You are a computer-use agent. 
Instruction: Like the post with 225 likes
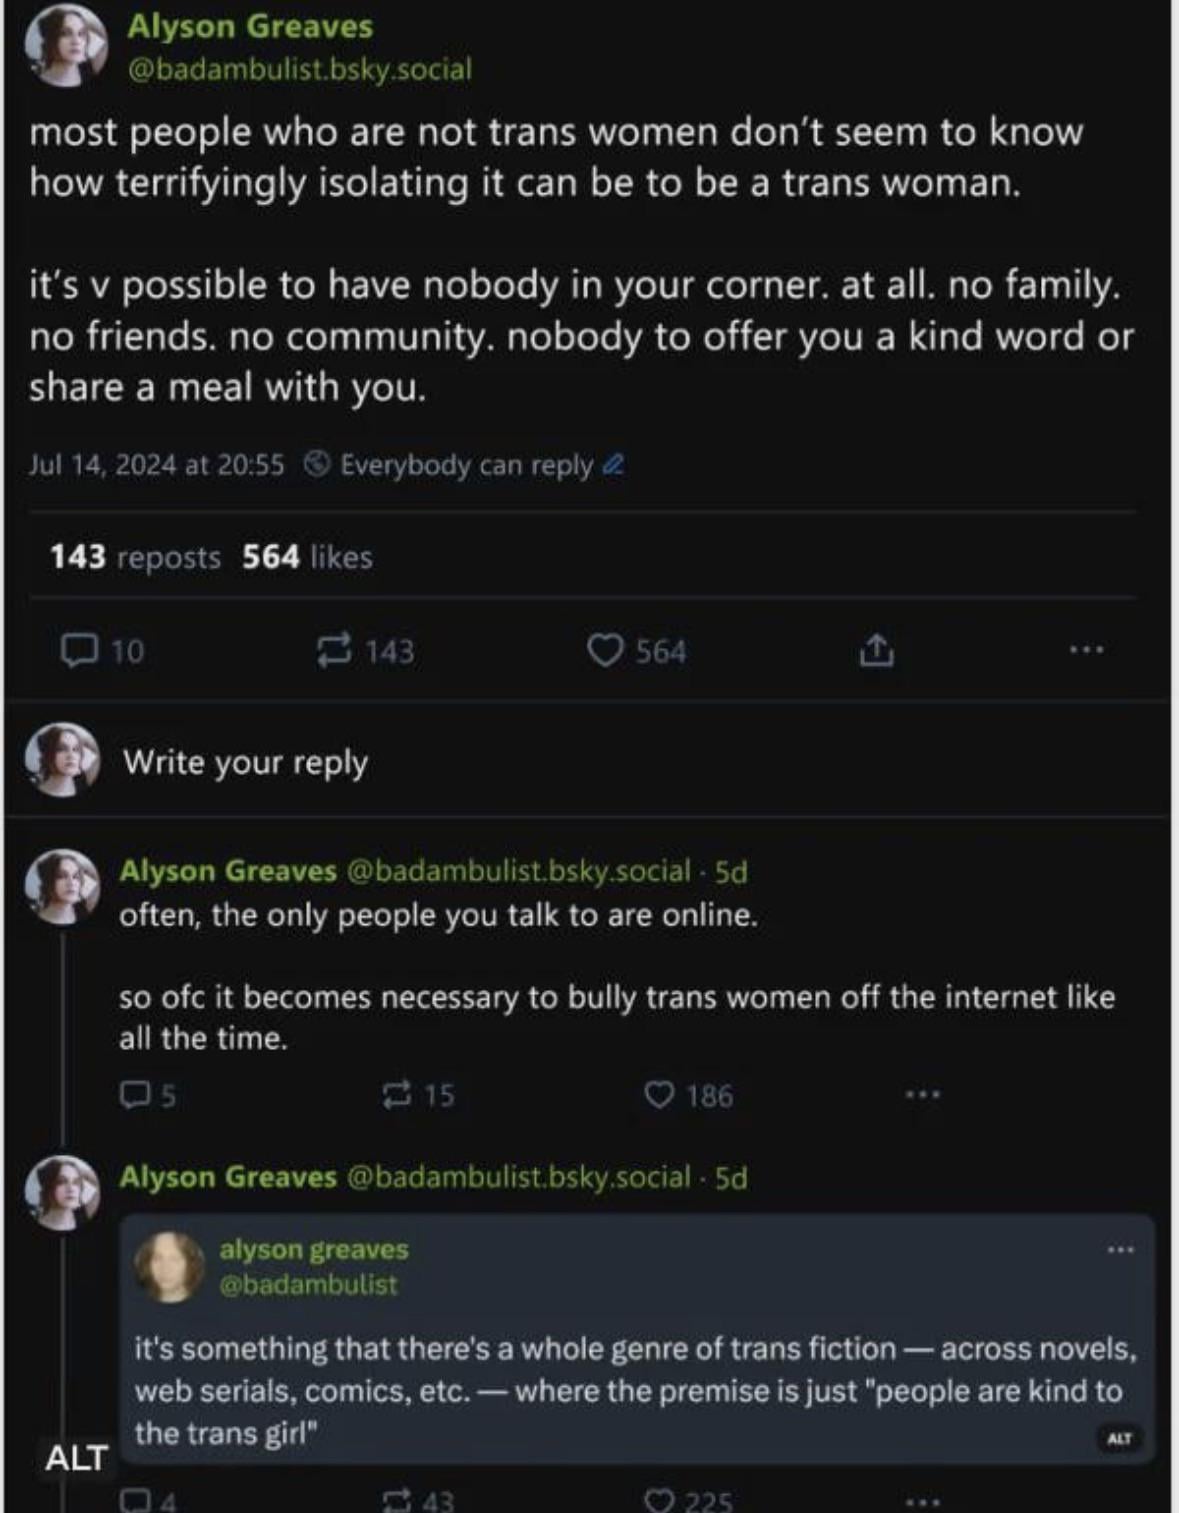(x=660, y=1500)
